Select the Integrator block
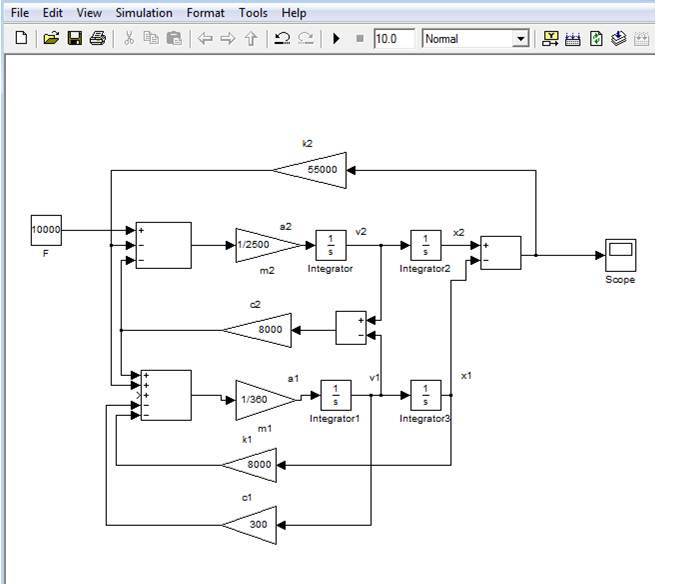 click(331, 245)
